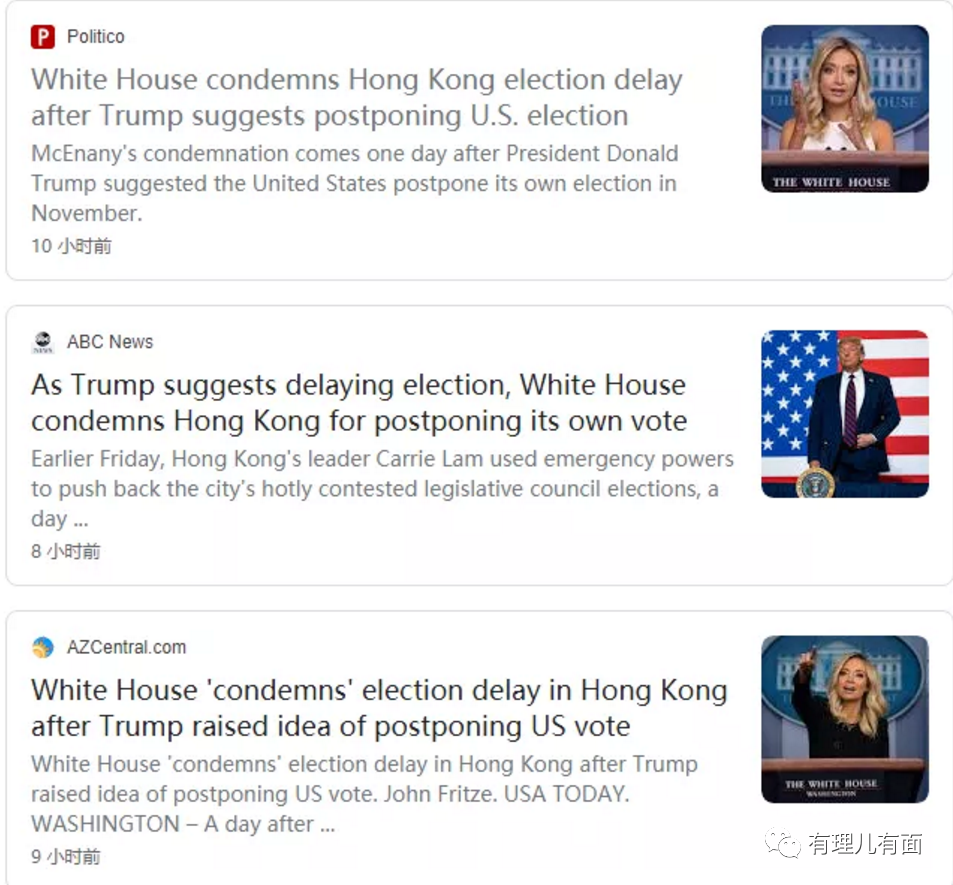Click the WeChat watermark logo icon
Image resolution: width=953 pixels, height=885 pixels.
click(x=783, y=844)
